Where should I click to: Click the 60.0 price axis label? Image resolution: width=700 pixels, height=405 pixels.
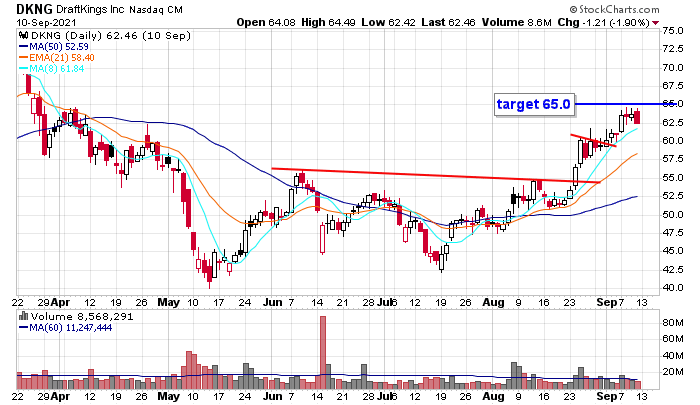673,141
